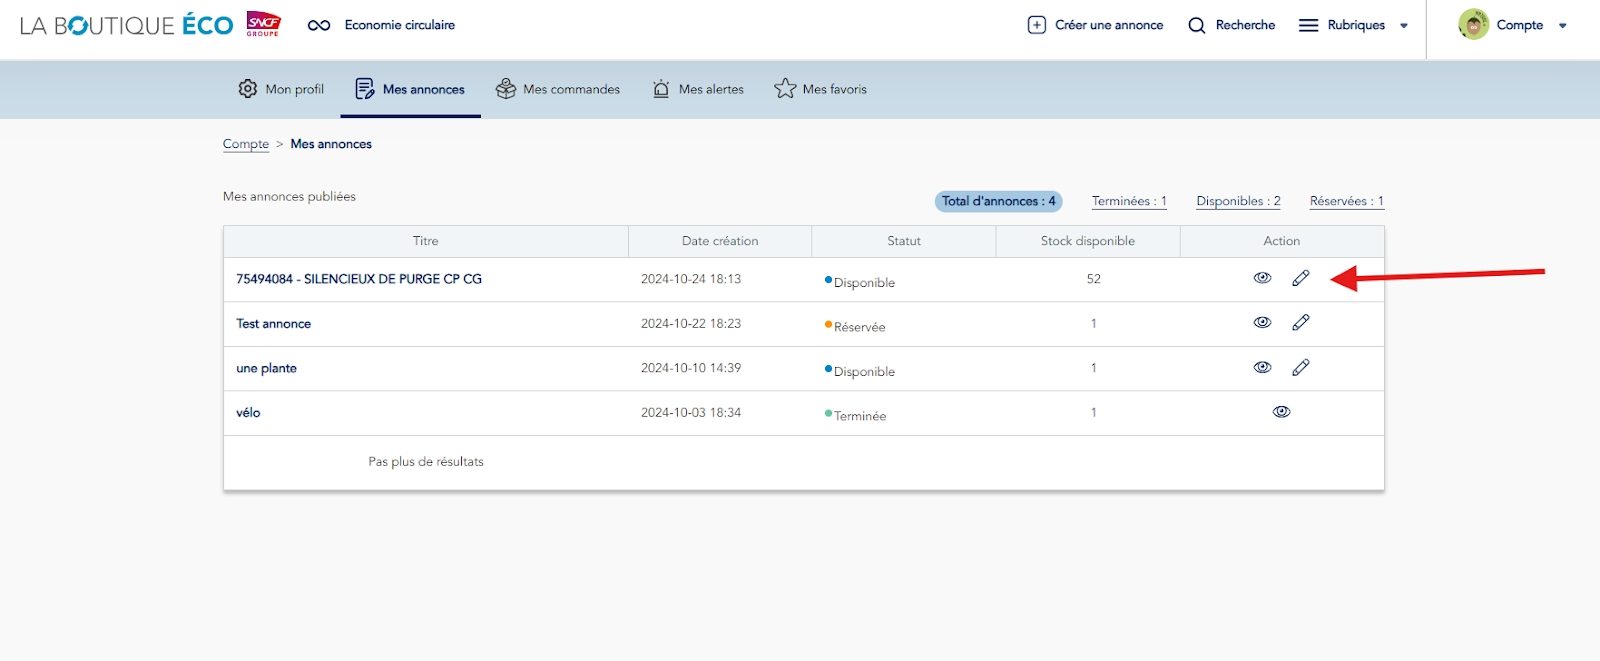1600x661 pixels.
Task: Filter by Terminées : 1
Action: click(1129, 201)
